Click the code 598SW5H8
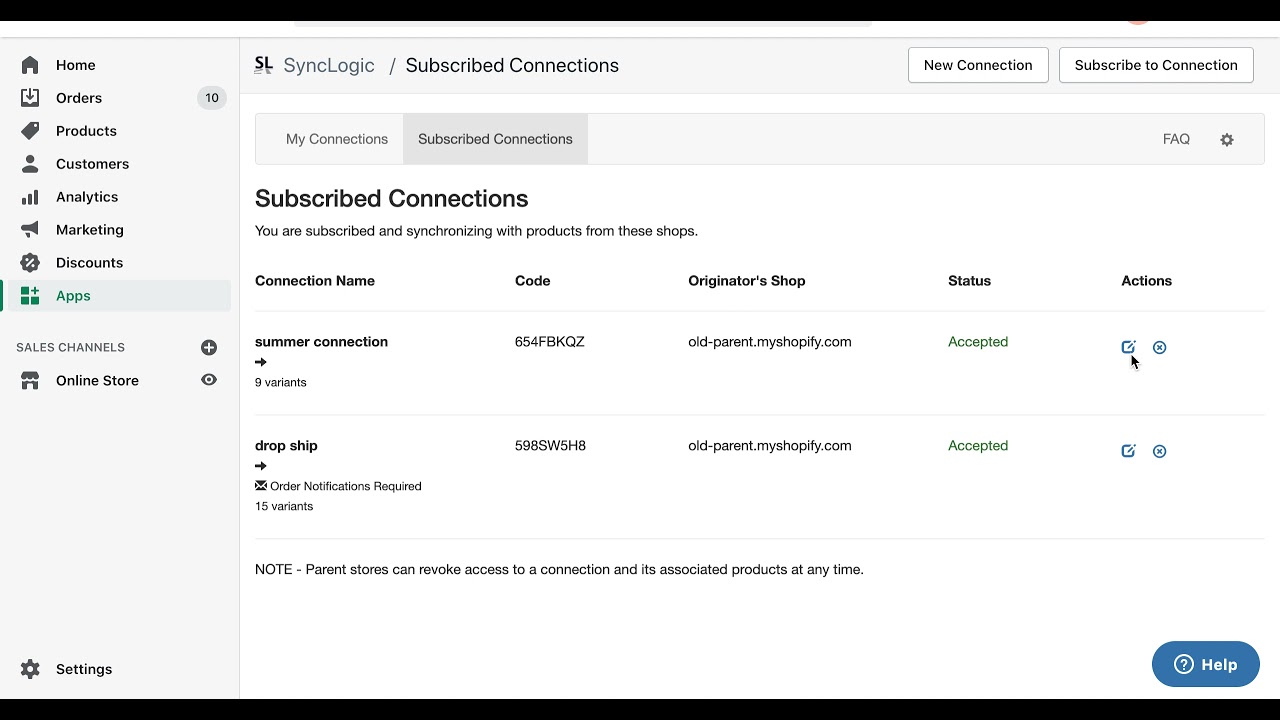This screenshot has width=1280, height=720. point(550,446)
